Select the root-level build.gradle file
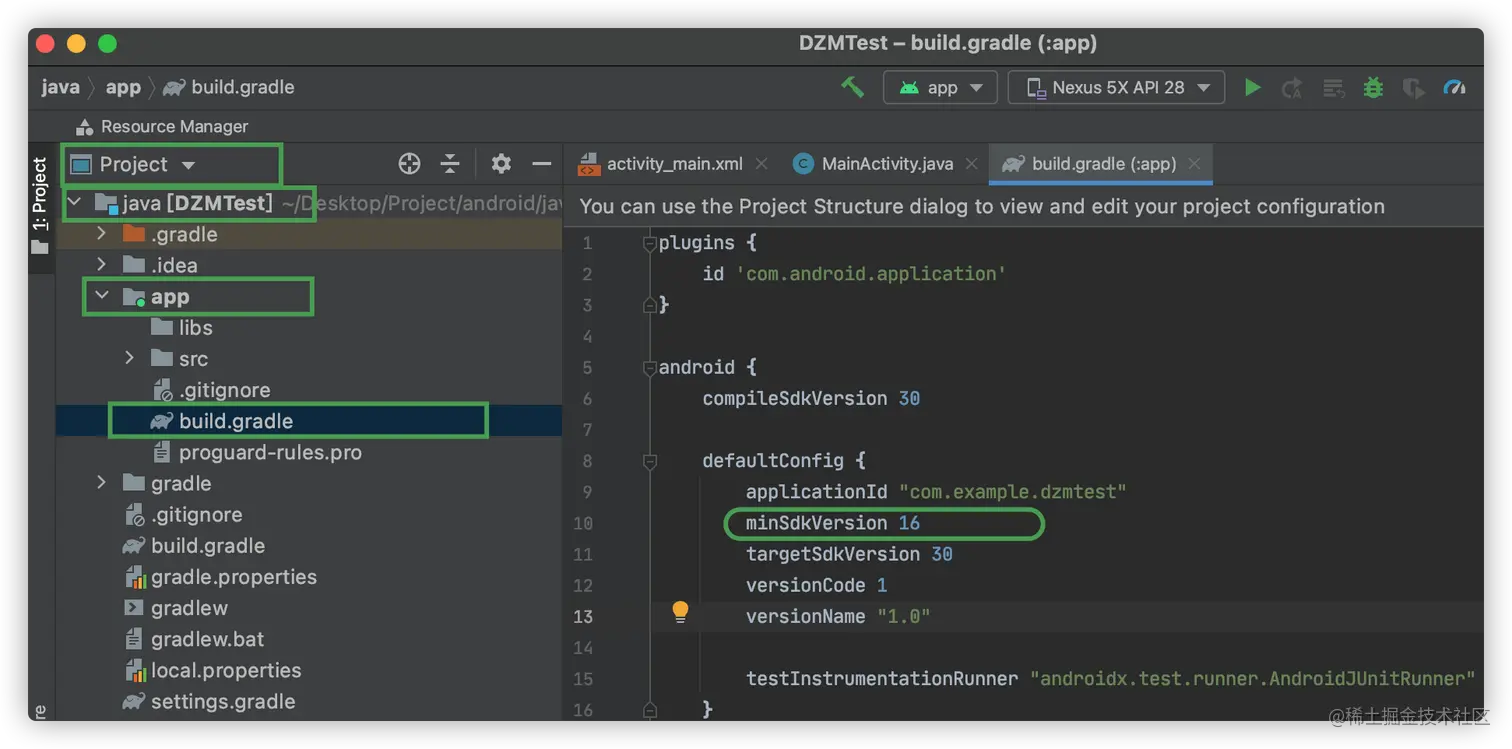Screen dimensions: 1512x749 pyautogui.click(x=194, y=545)
